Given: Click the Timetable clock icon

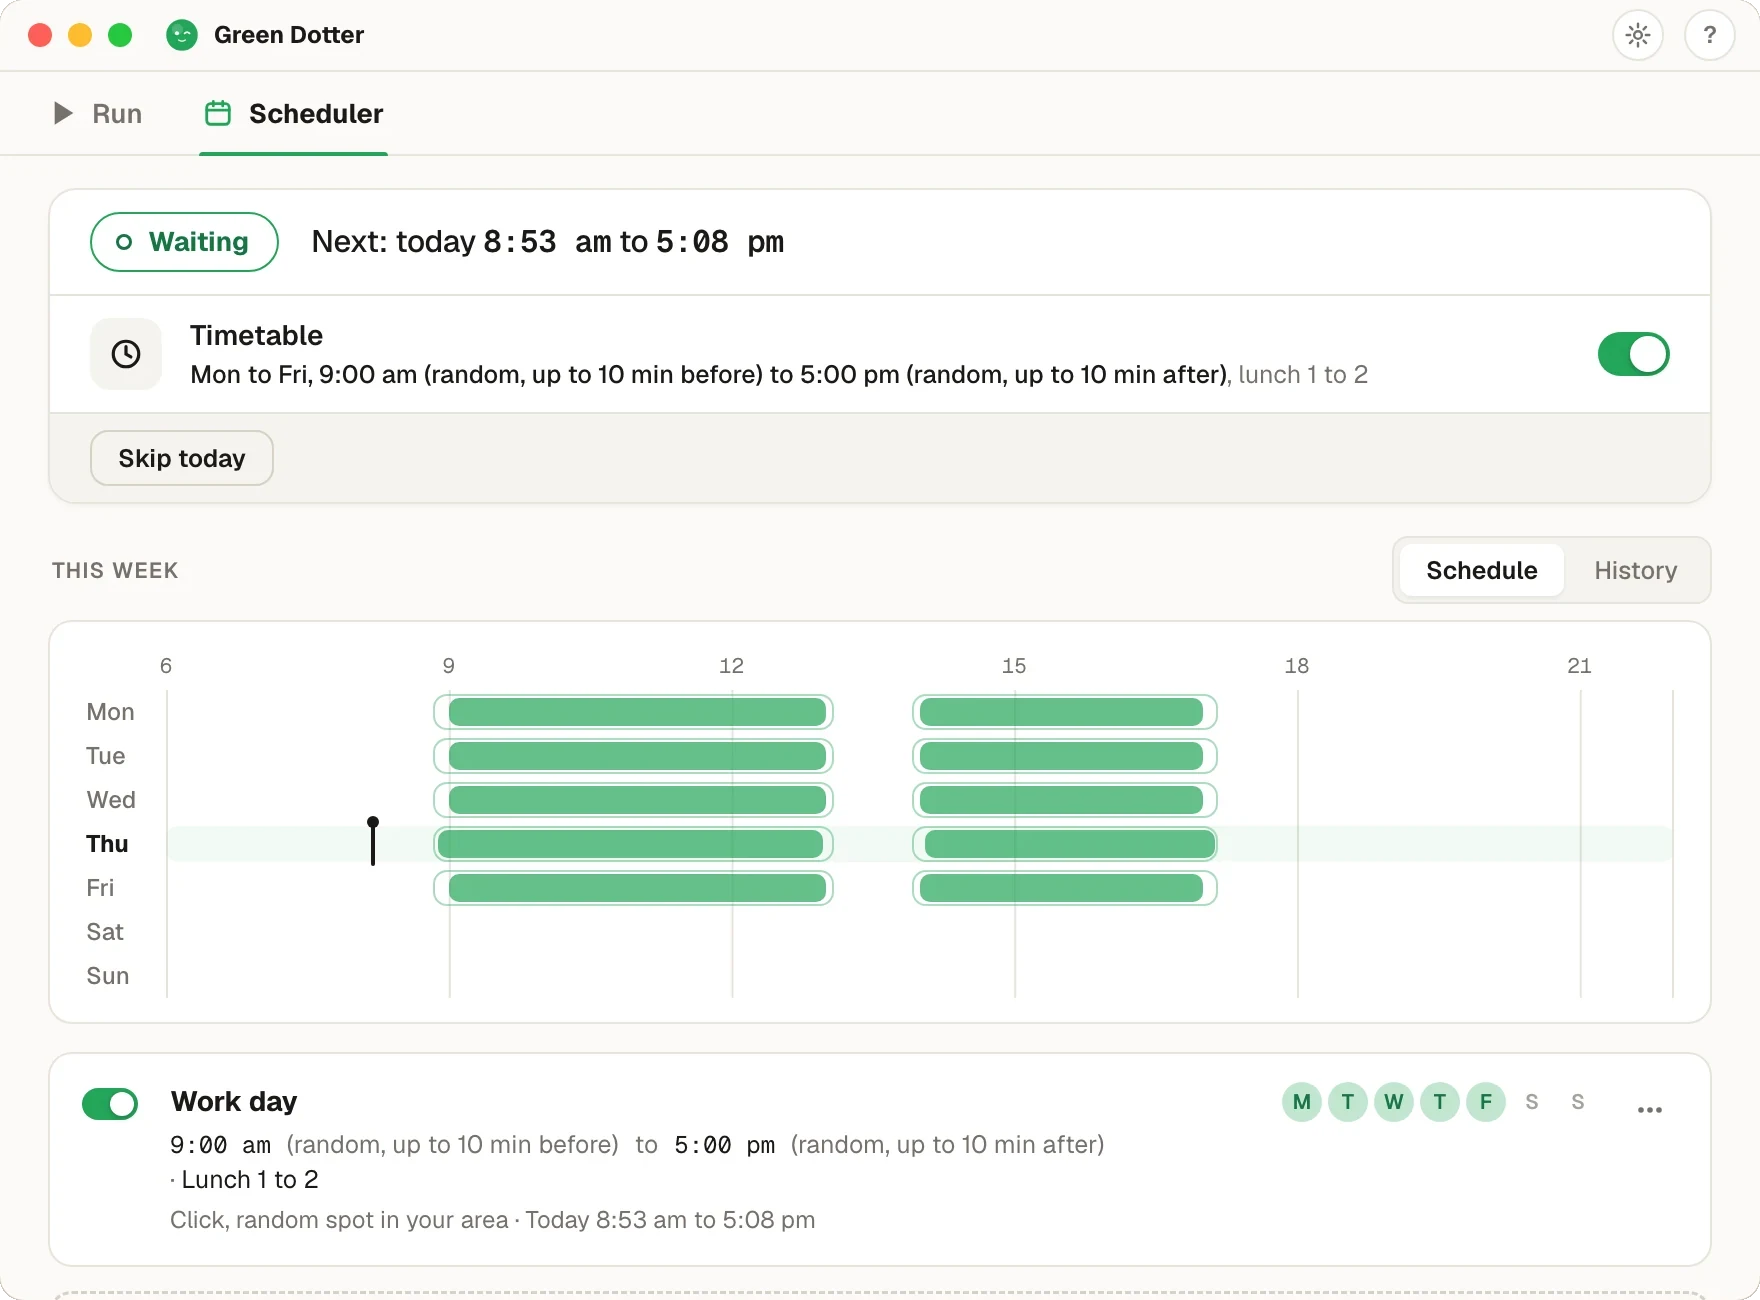Looking at the screenshot, I should click(x=126, y=354).
